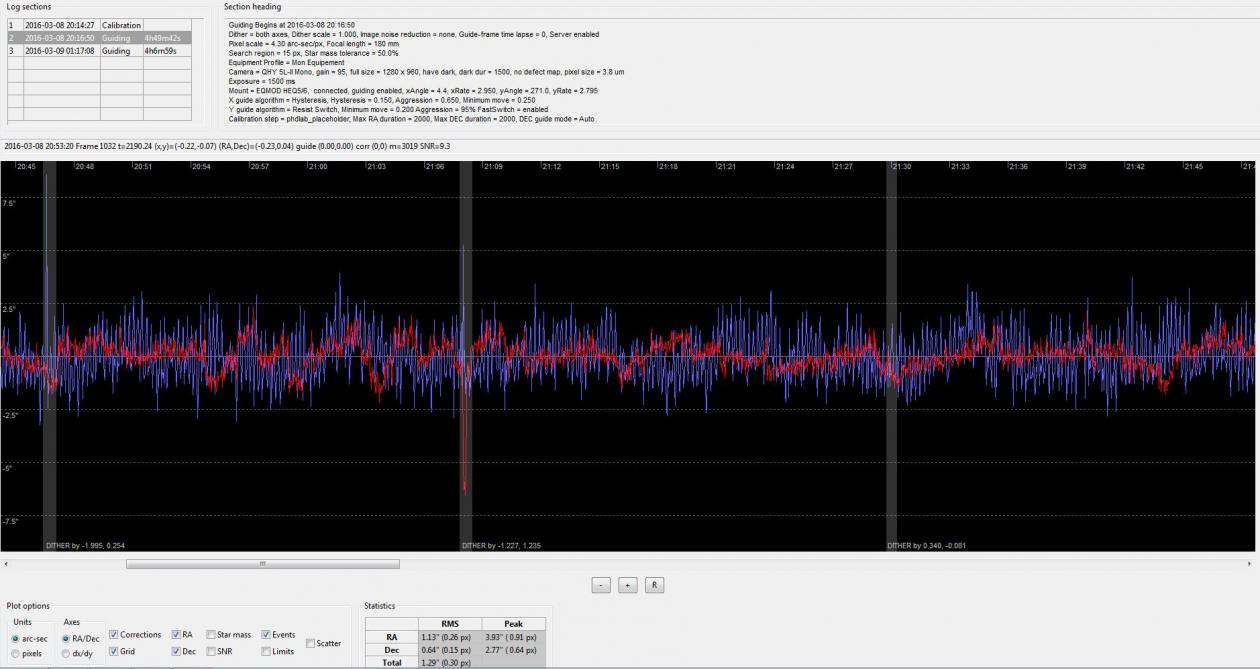Click the 'DITHER by -1.995, 0.254' event marker
The image size is (1260, 669).
point(86,546)
